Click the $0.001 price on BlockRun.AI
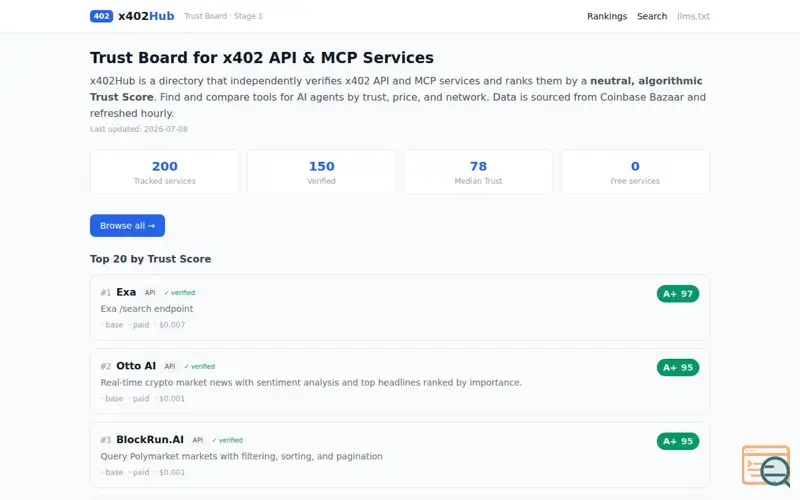800x500 pixels. pos(171,472)
